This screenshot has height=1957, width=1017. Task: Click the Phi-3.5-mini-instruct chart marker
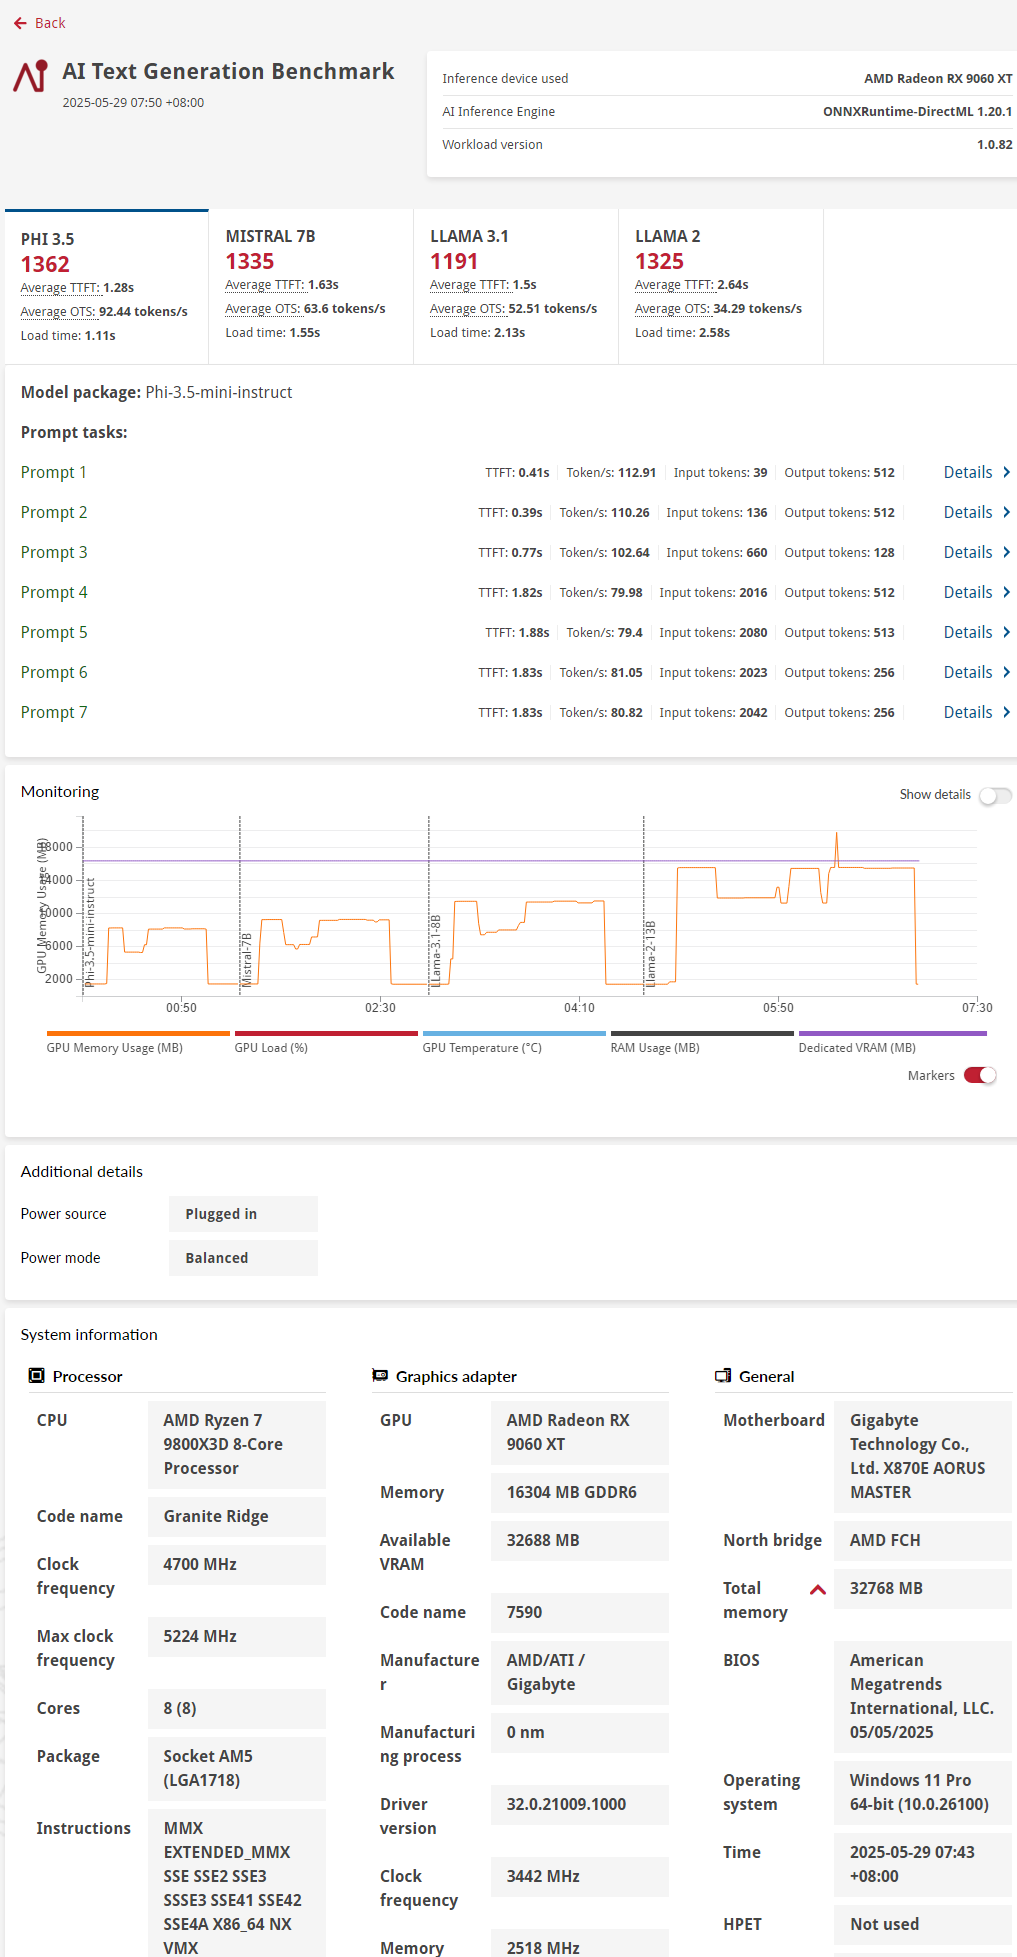point(90,932)
